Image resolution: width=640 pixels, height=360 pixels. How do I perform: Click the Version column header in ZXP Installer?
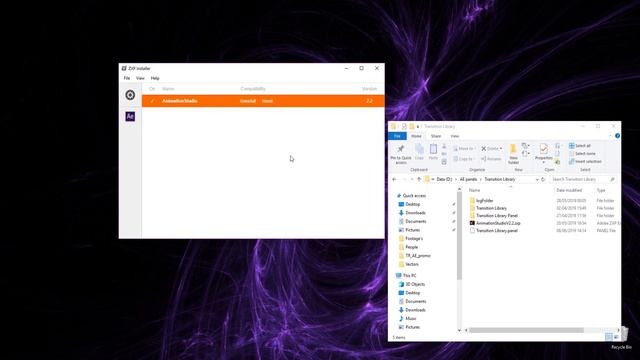tap(369, 89)
